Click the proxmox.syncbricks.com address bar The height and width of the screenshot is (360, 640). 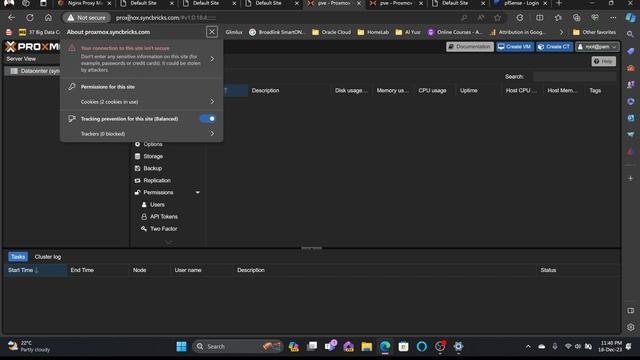tap(286, 18)
